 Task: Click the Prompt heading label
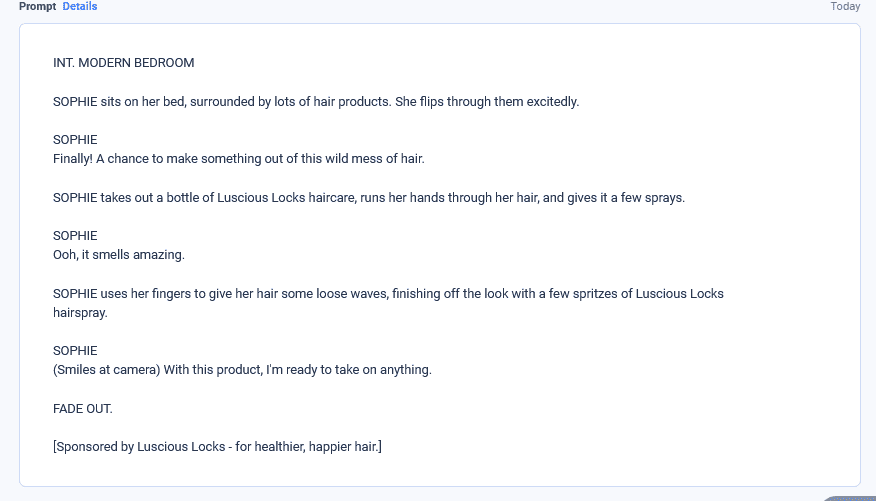pyautogui.click(x=37, y=7)
